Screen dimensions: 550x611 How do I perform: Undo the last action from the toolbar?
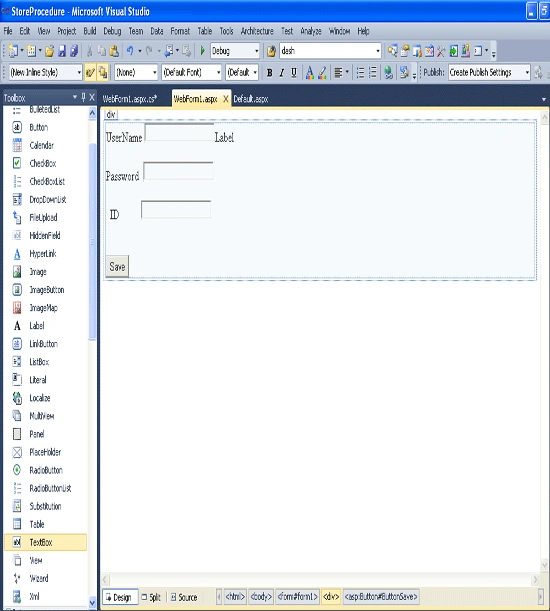(130, 51)
